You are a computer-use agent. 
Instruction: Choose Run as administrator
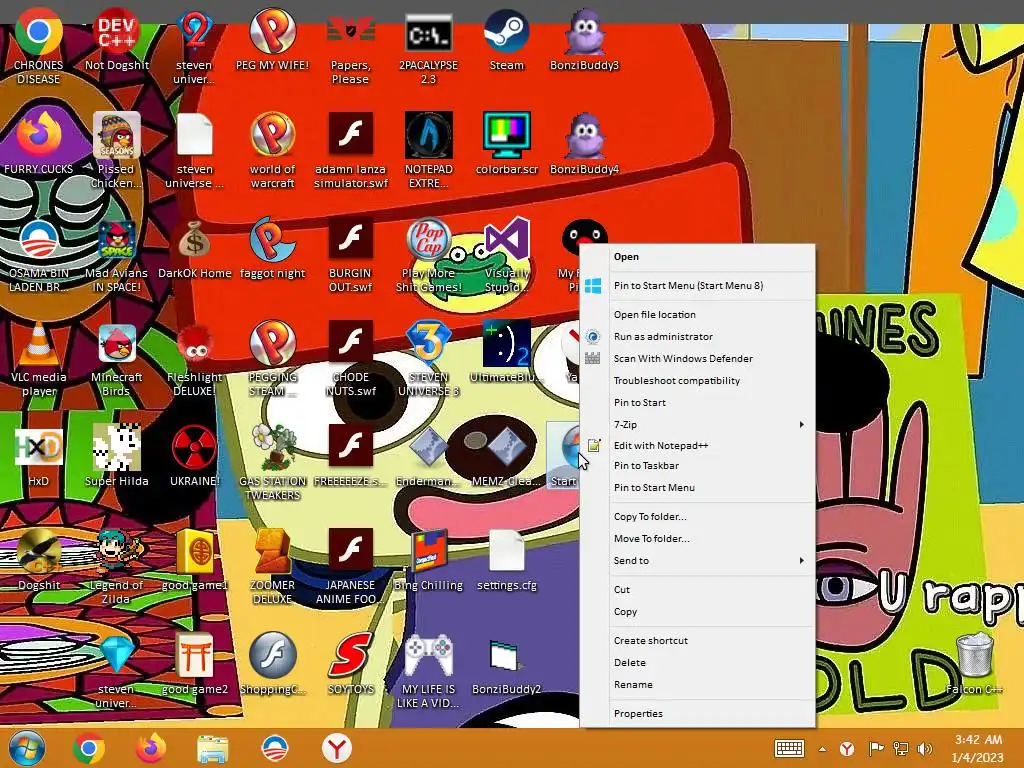(697, 336)
